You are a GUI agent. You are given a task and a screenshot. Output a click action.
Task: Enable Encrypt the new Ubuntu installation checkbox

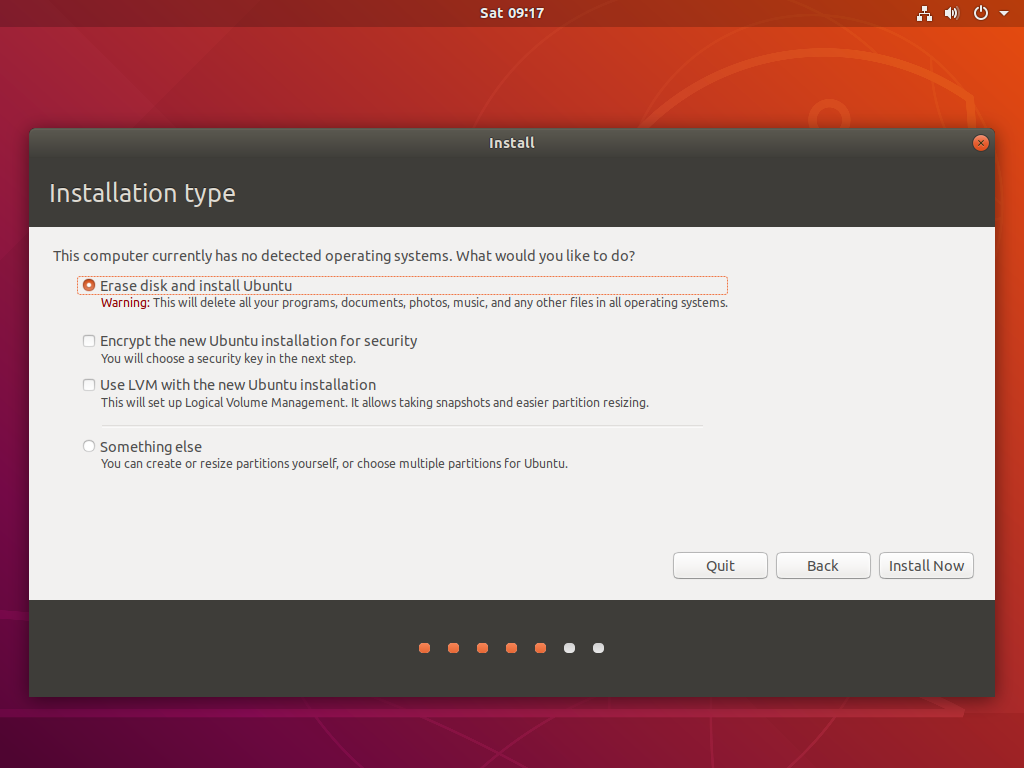(x=89, y=341)
